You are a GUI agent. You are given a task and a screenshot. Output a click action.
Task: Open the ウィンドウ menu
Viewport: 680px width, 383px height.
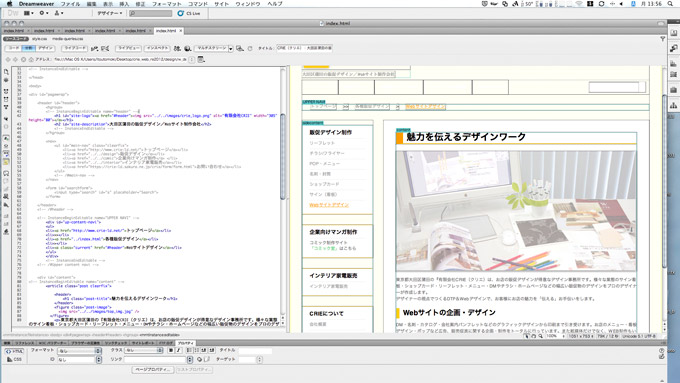(248, 3)
